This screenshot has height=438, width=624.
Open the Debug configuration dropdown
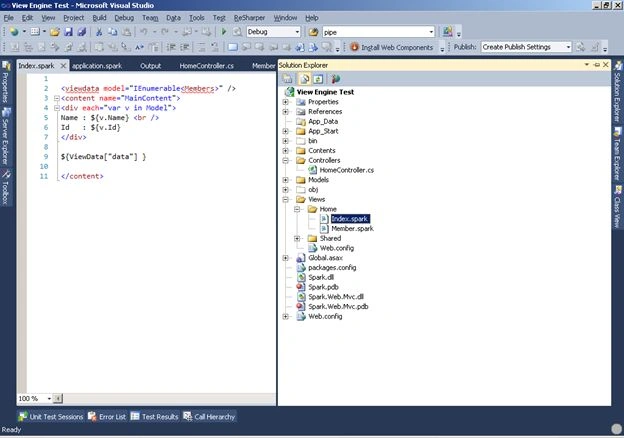(x=297, y=32)
